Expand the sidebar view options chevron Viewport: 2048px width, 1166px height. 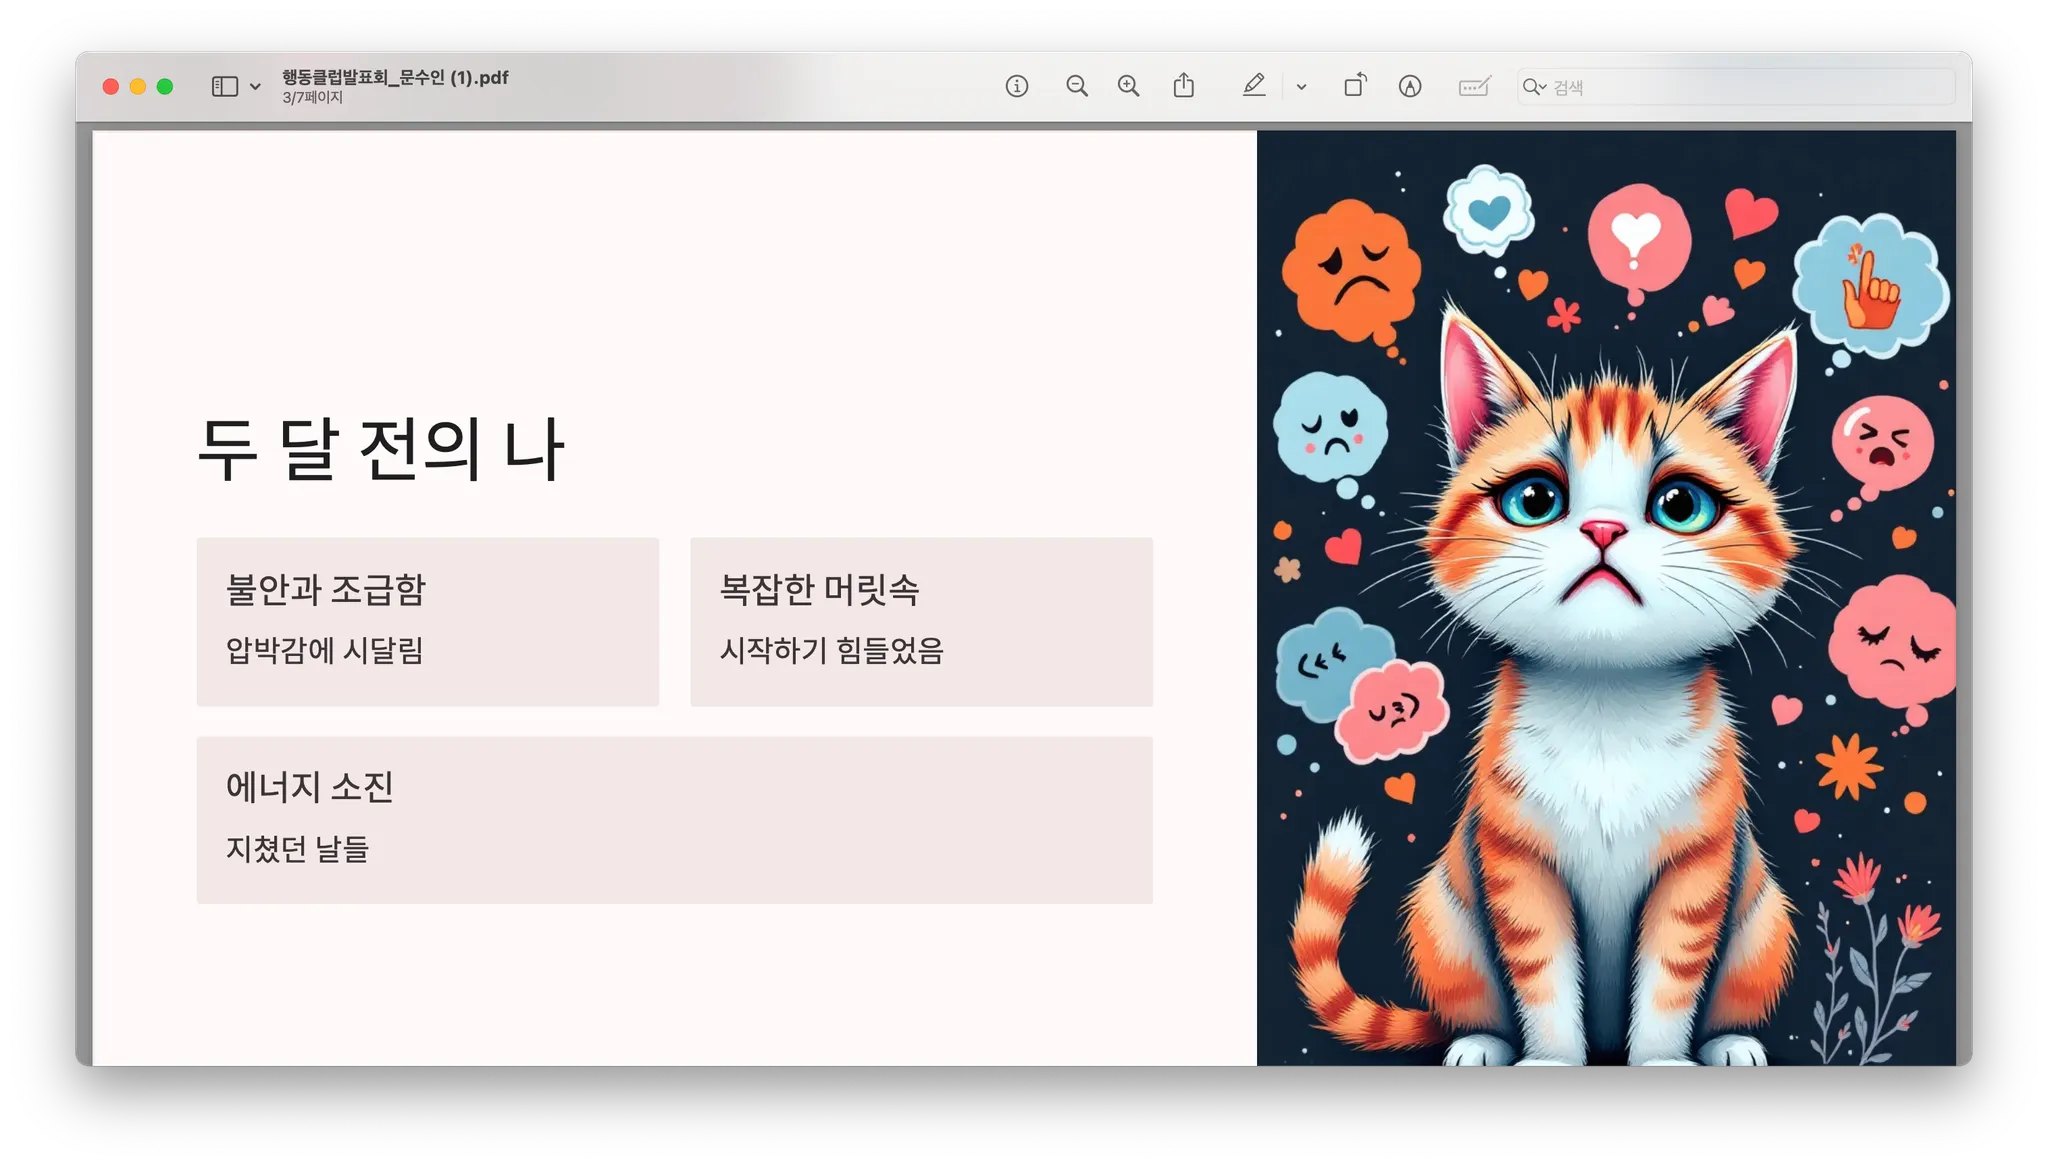tap(255, 87)
